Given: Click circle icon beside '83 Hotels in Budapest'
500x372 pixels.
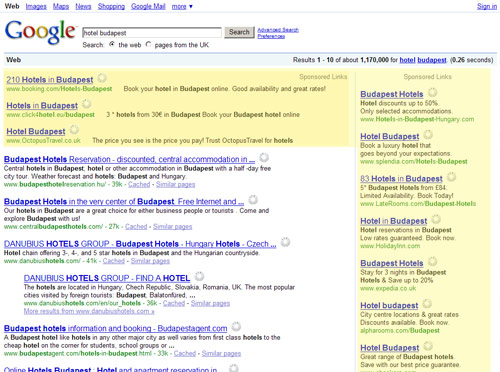Looking at the screenshot, I should 451,177.
